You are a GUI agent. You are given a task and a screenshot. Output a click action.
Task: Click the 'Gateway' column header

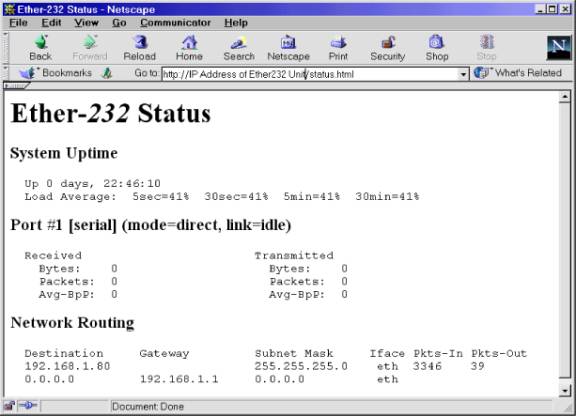coord(164,354)
